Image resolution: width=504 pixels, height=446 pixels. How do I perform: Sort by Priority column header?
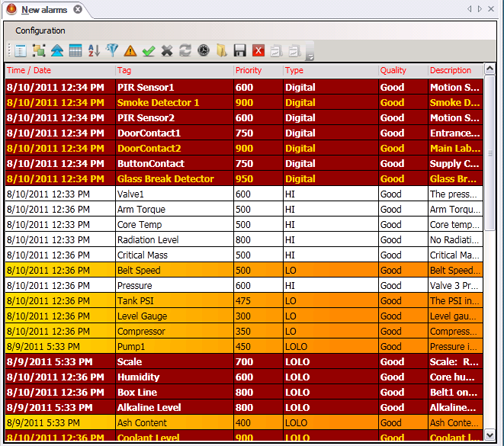[249, 70]
